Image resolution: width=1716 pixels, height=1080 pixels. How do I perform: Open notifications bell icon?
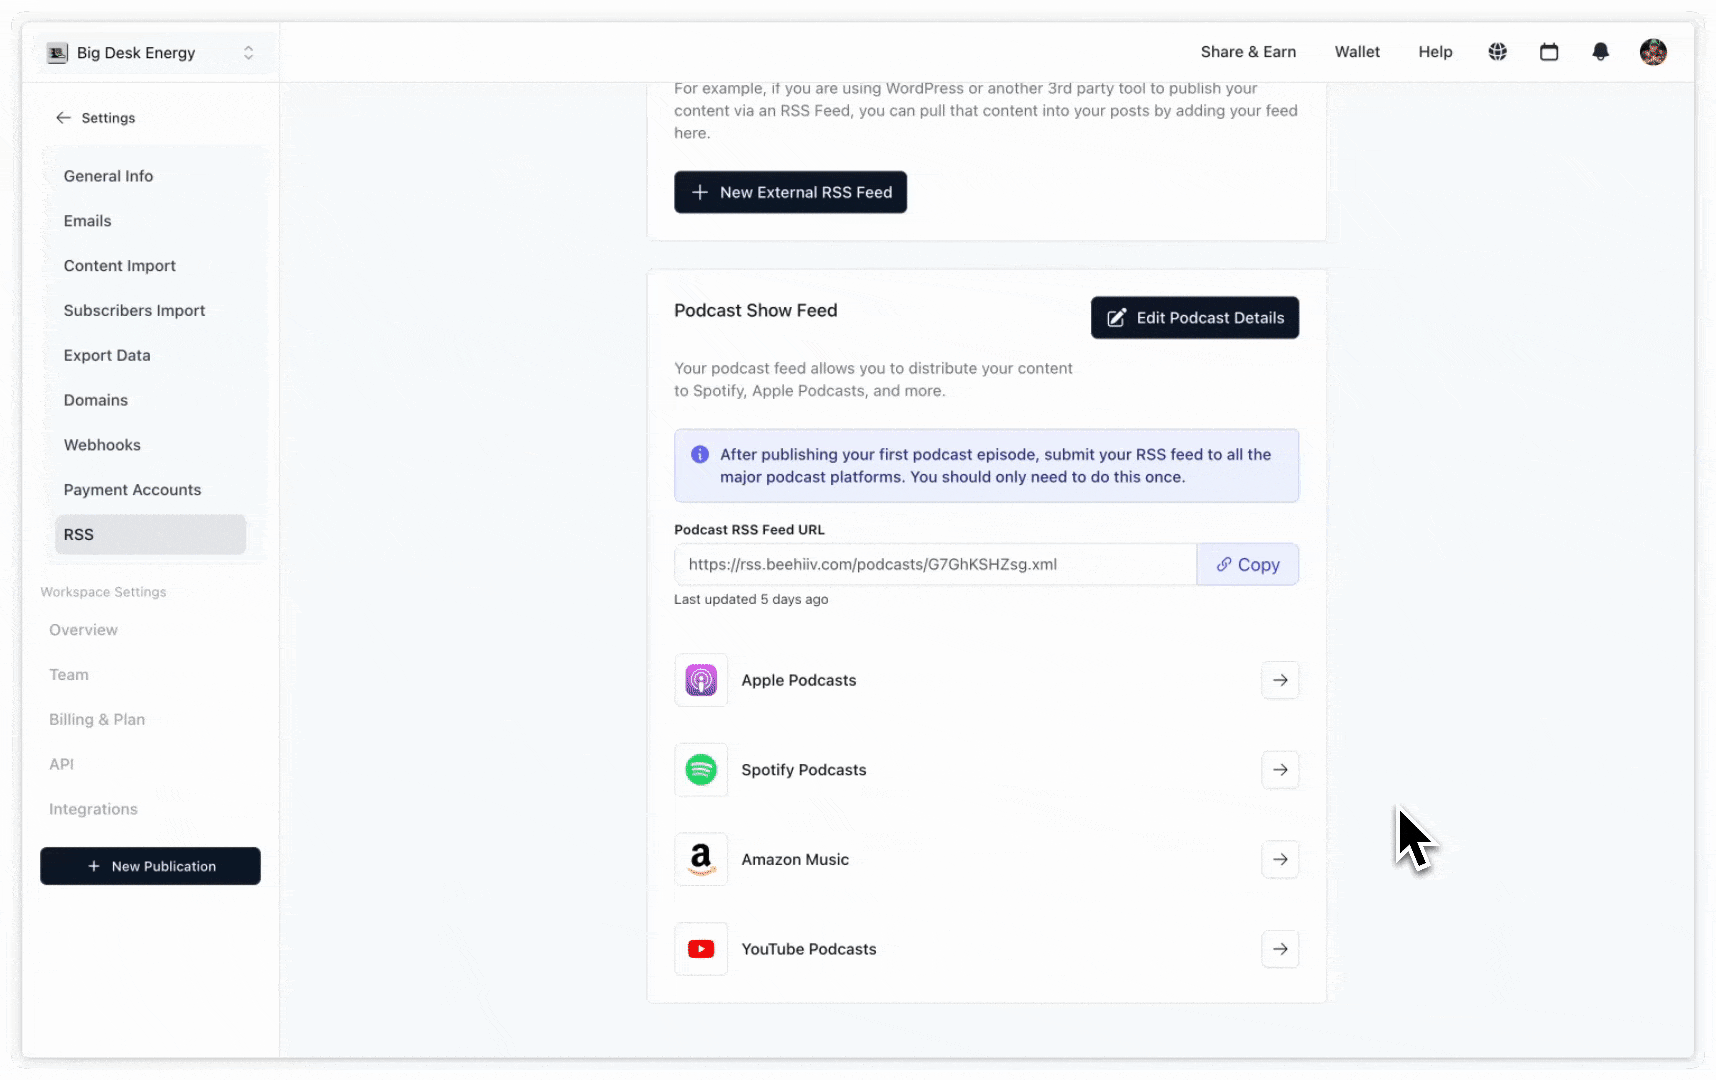1601,52
